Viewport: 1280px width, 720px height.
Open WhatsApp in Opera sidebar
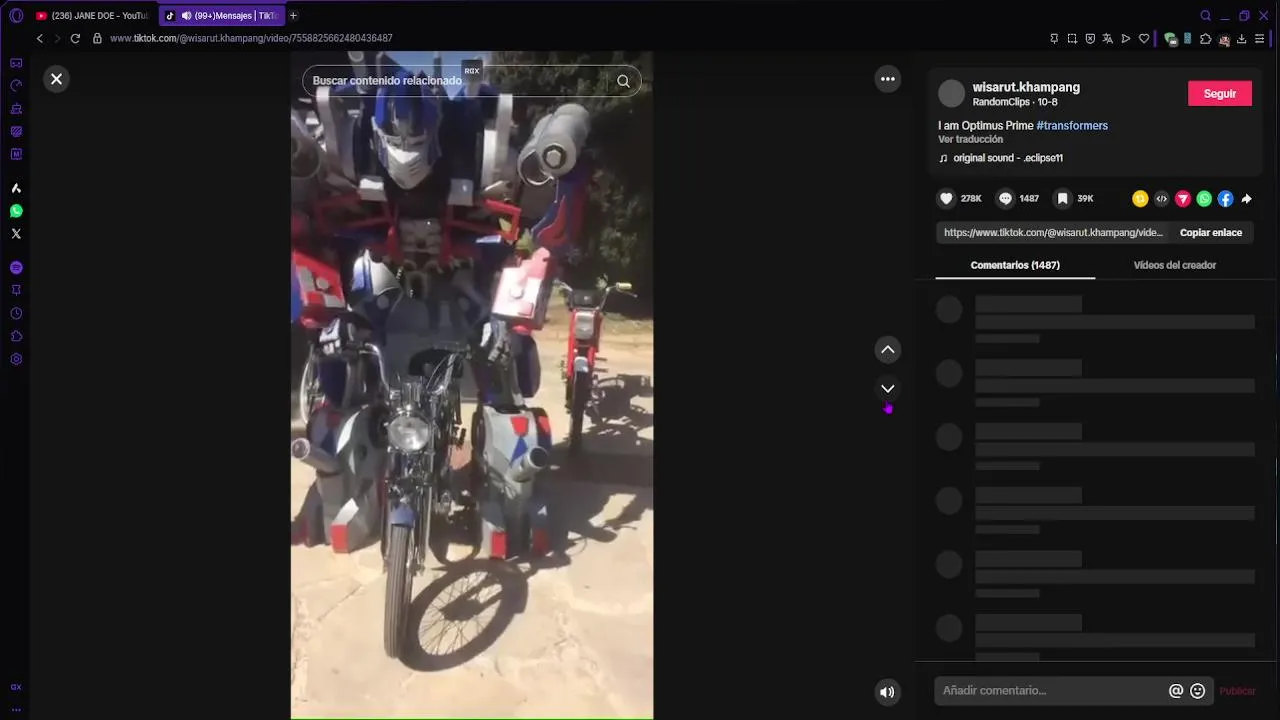[x=16, y=211]
